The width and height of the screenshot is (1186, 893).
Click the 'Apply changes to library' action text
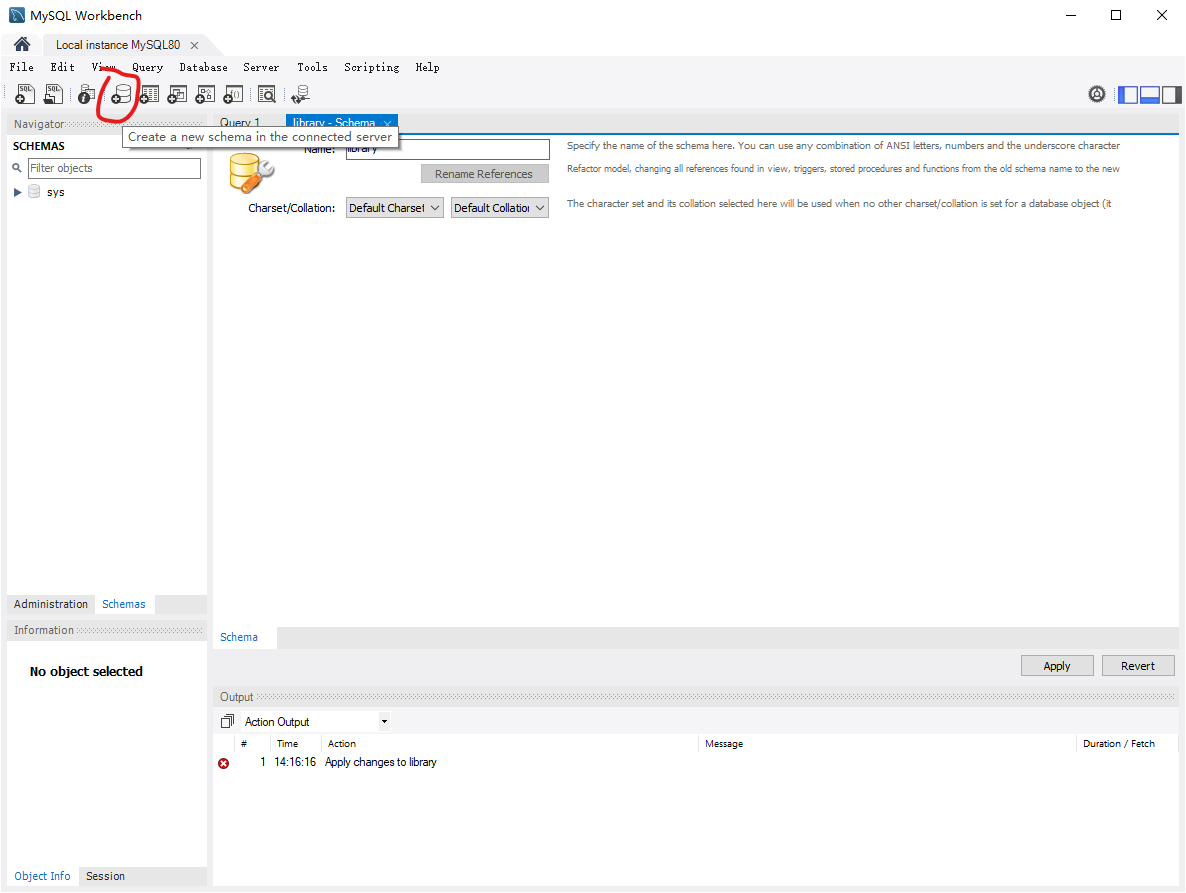pos(380,762)
